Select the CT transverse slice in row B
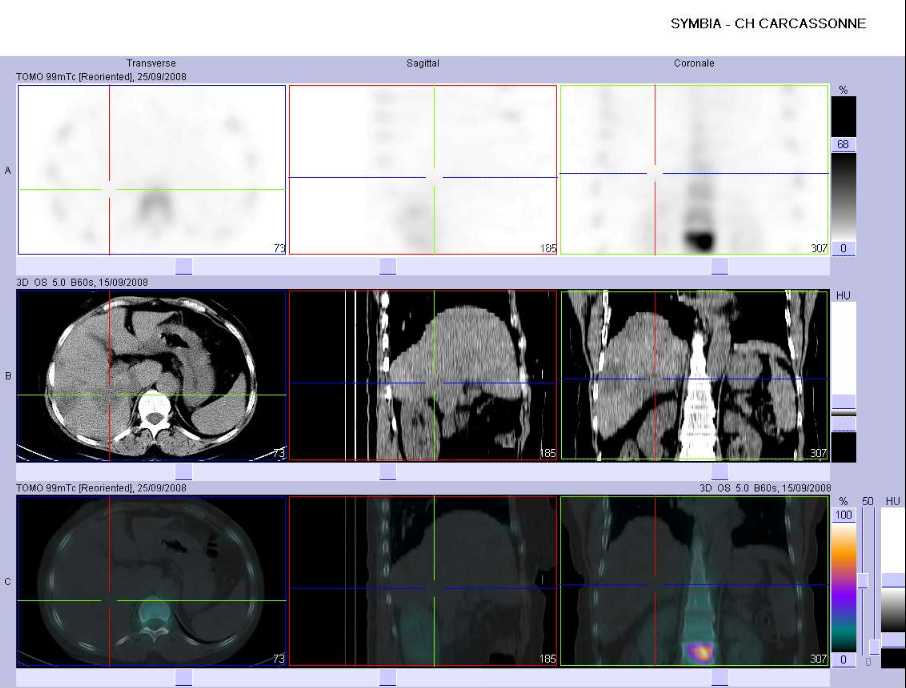 pos(152,375)
